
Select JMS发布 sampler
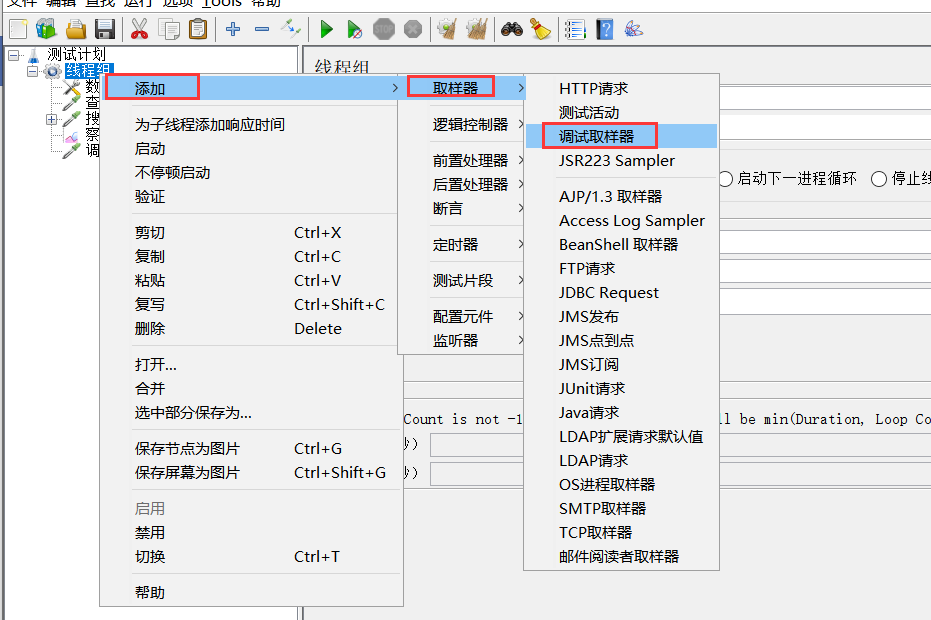click(621, 317)
